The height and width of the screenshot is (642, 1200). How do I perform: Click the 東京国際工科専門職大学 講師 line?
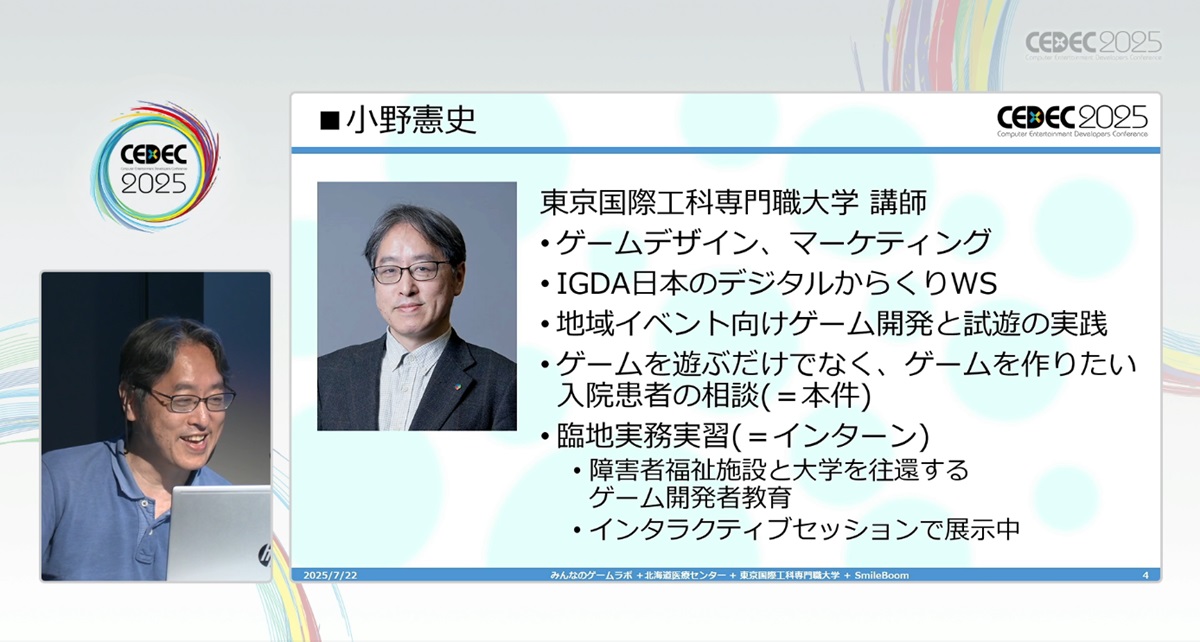click(733, 203)
